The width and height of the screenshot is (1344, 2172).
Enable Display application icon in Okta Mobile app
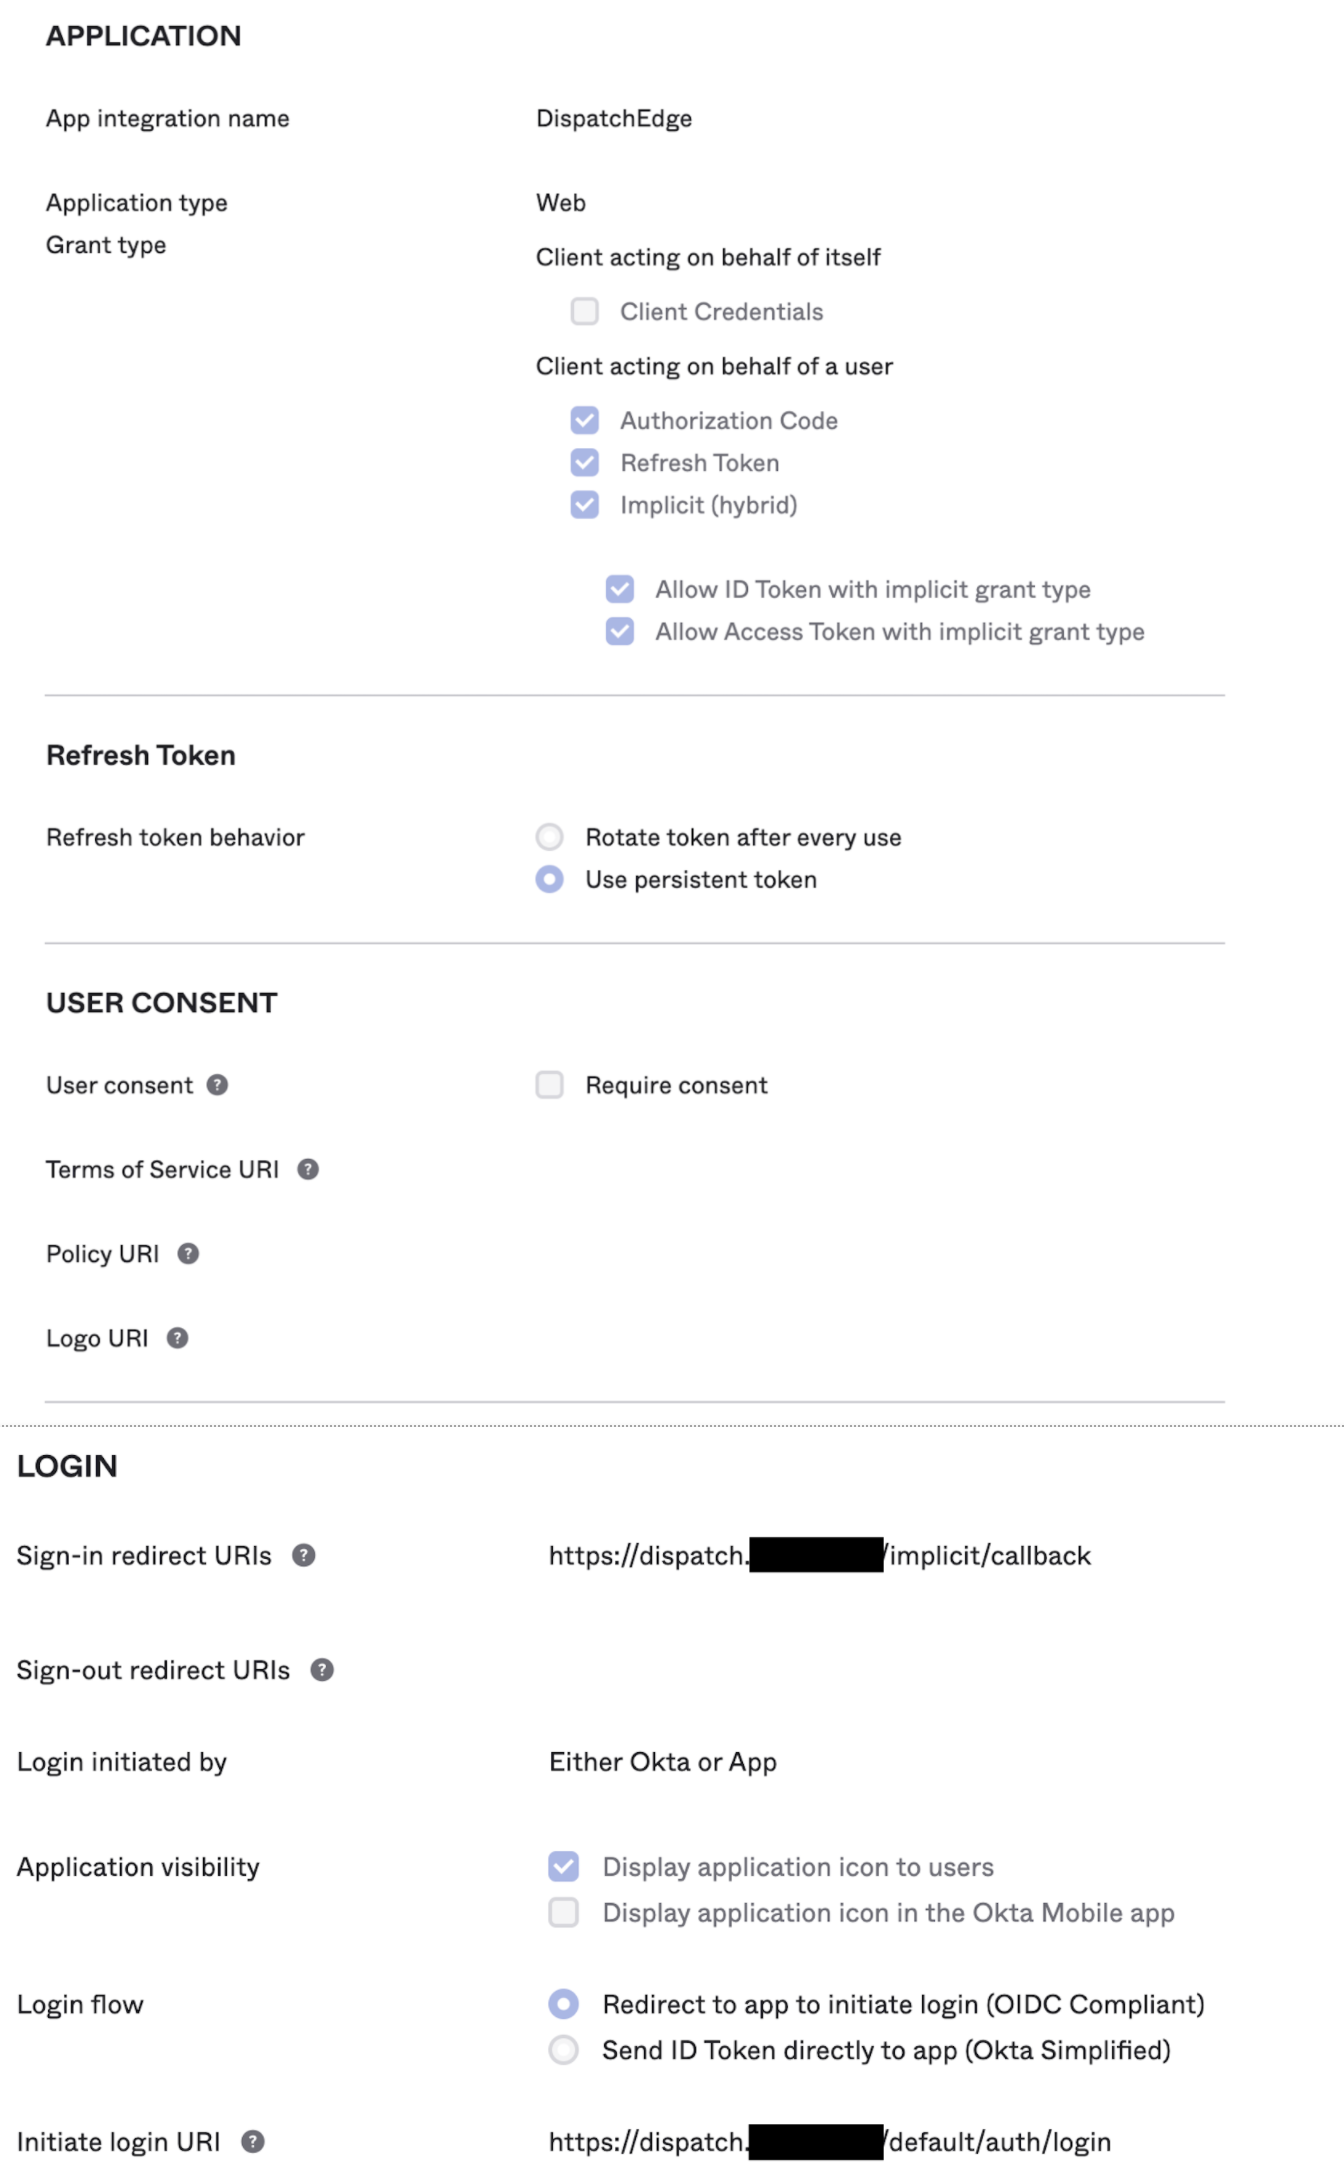(x=562, y=1912)
